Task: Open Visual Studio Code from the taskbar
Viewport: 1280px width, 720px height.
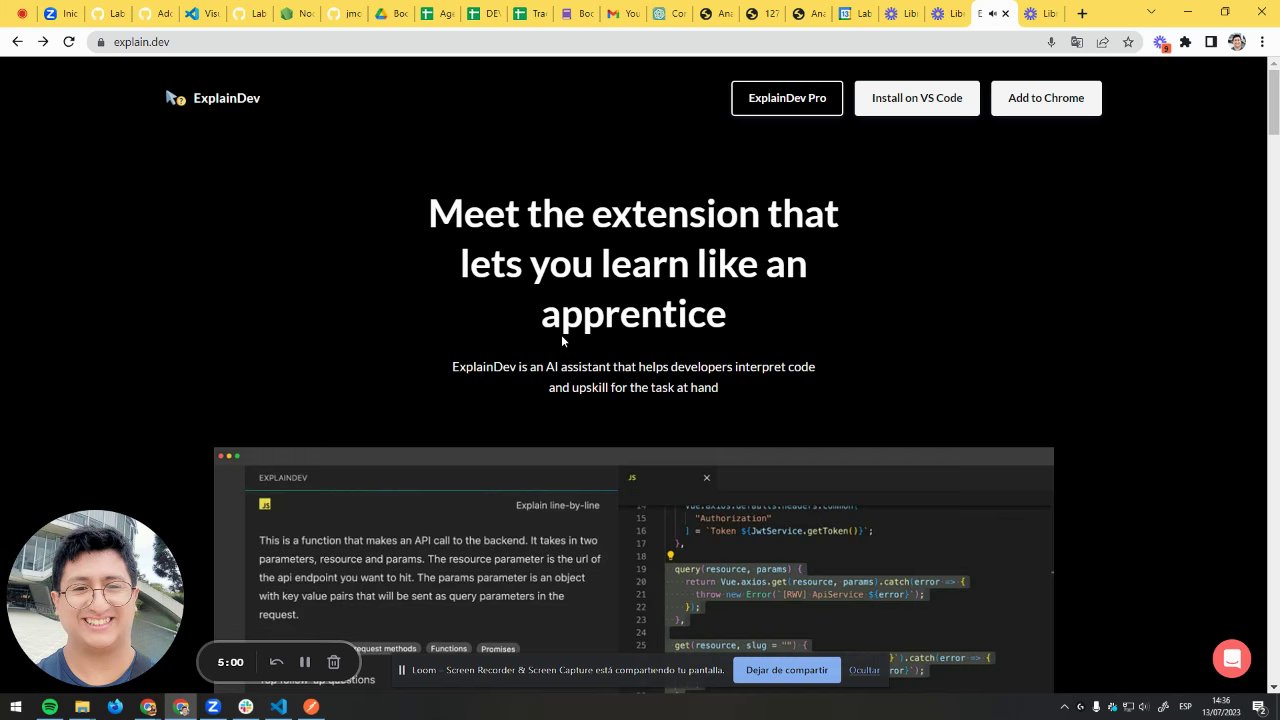Action: tap(278, 707)
